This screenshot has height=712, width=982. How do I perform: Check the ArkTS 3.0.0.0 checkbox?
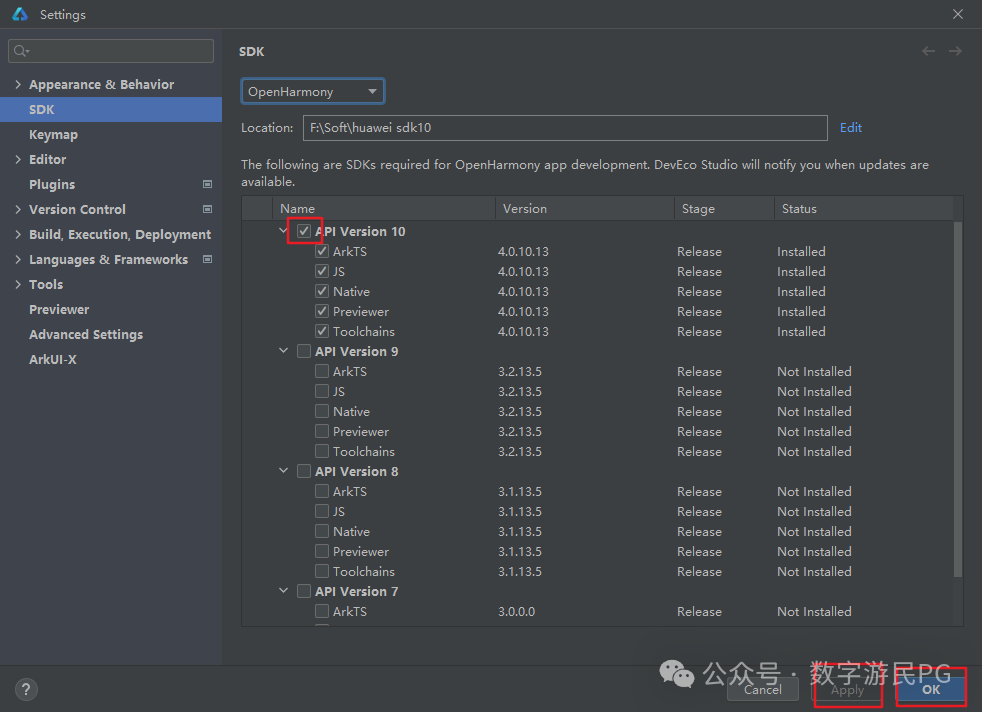tap(322, 611)
